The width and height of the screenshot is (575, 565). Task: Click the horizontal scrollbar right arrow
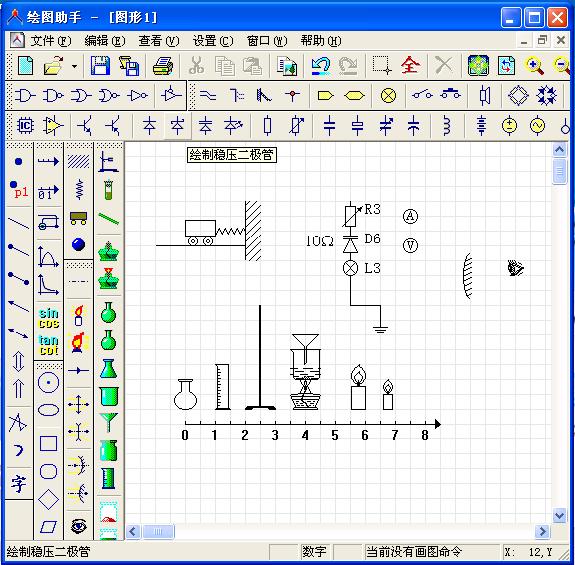[x=542, y=531]
